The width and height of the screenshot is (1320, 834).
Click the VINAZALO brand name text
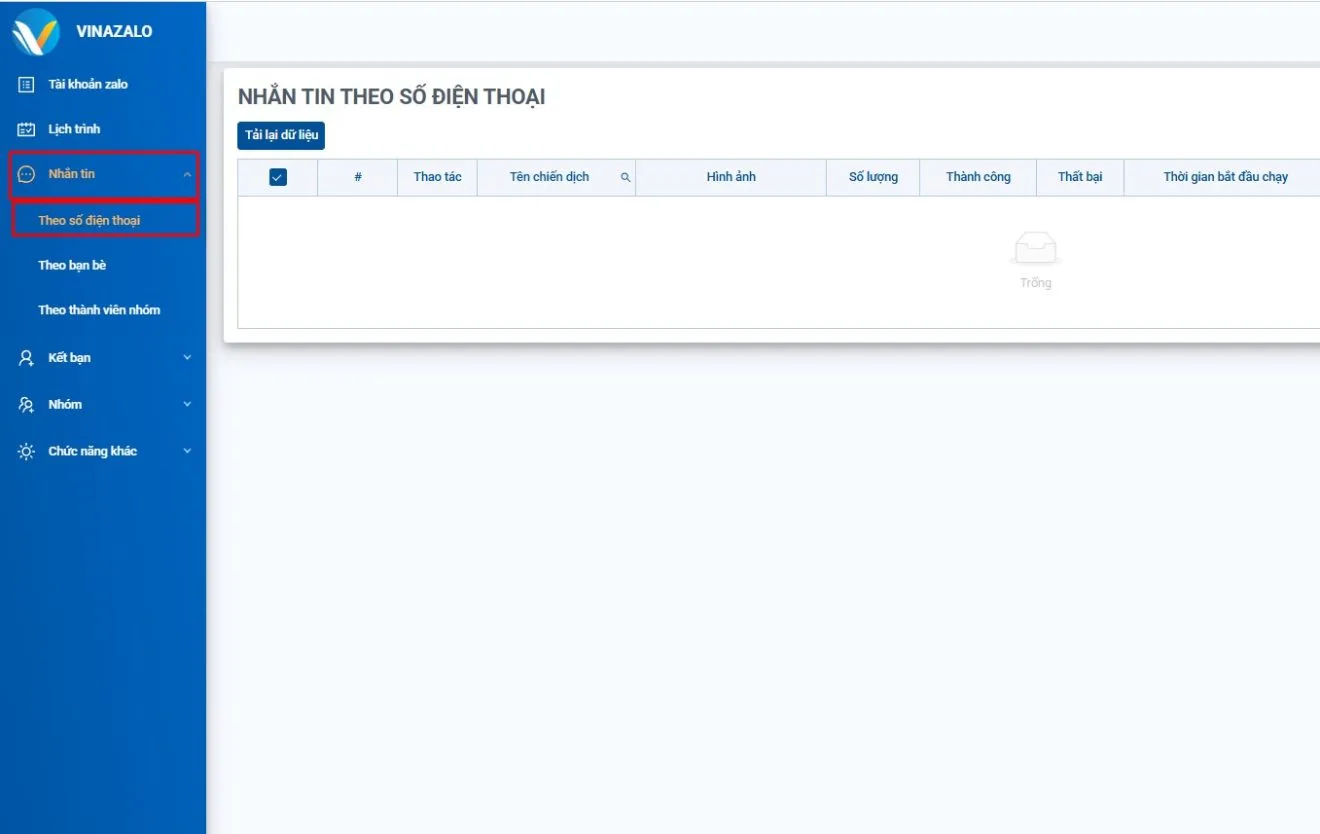tap(114, 32)
